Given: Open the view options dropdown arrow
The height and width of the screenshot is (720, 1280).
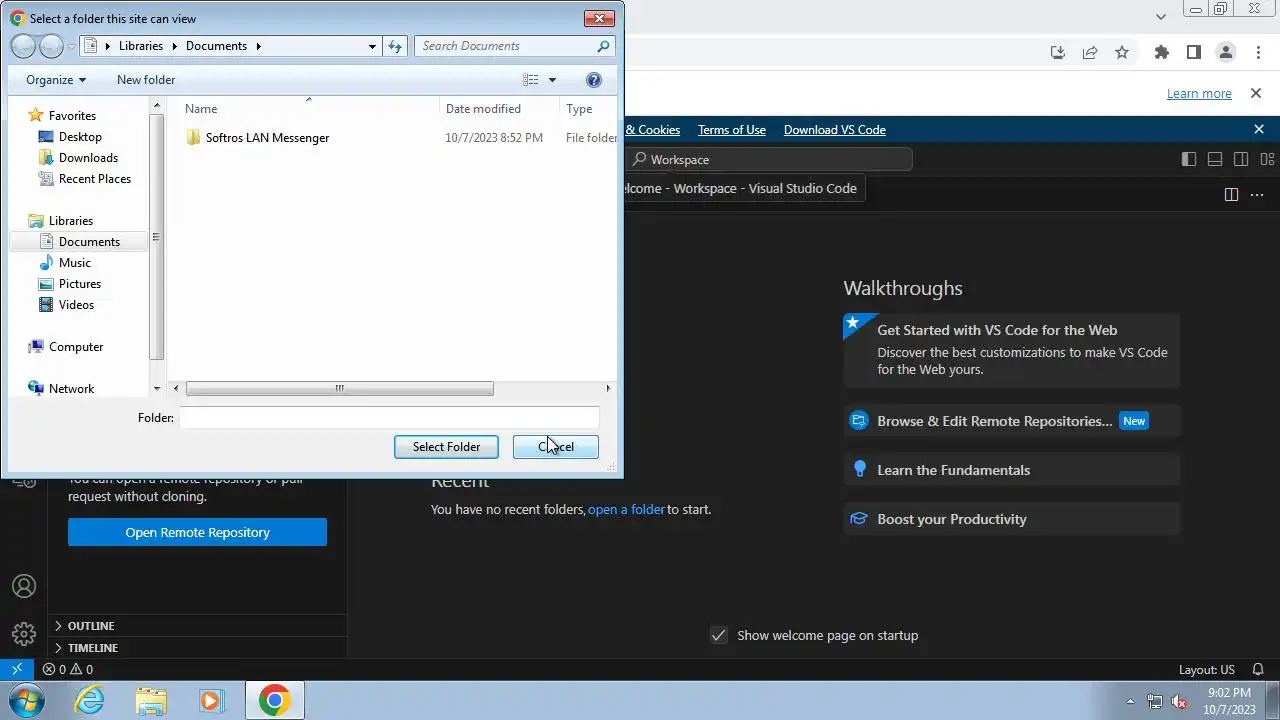Looking at the screenshot, I should pos(552,80).
